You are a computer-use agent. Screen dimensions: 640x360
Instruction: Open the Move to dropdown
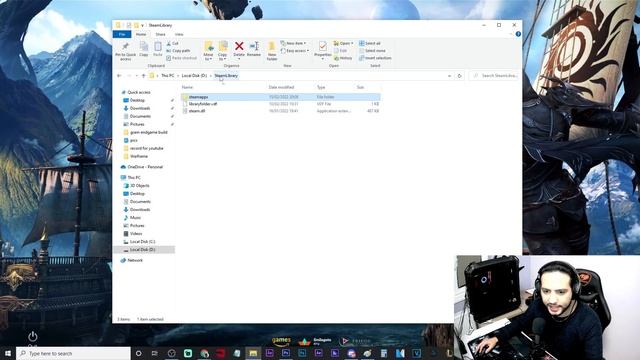pos(208,57)
